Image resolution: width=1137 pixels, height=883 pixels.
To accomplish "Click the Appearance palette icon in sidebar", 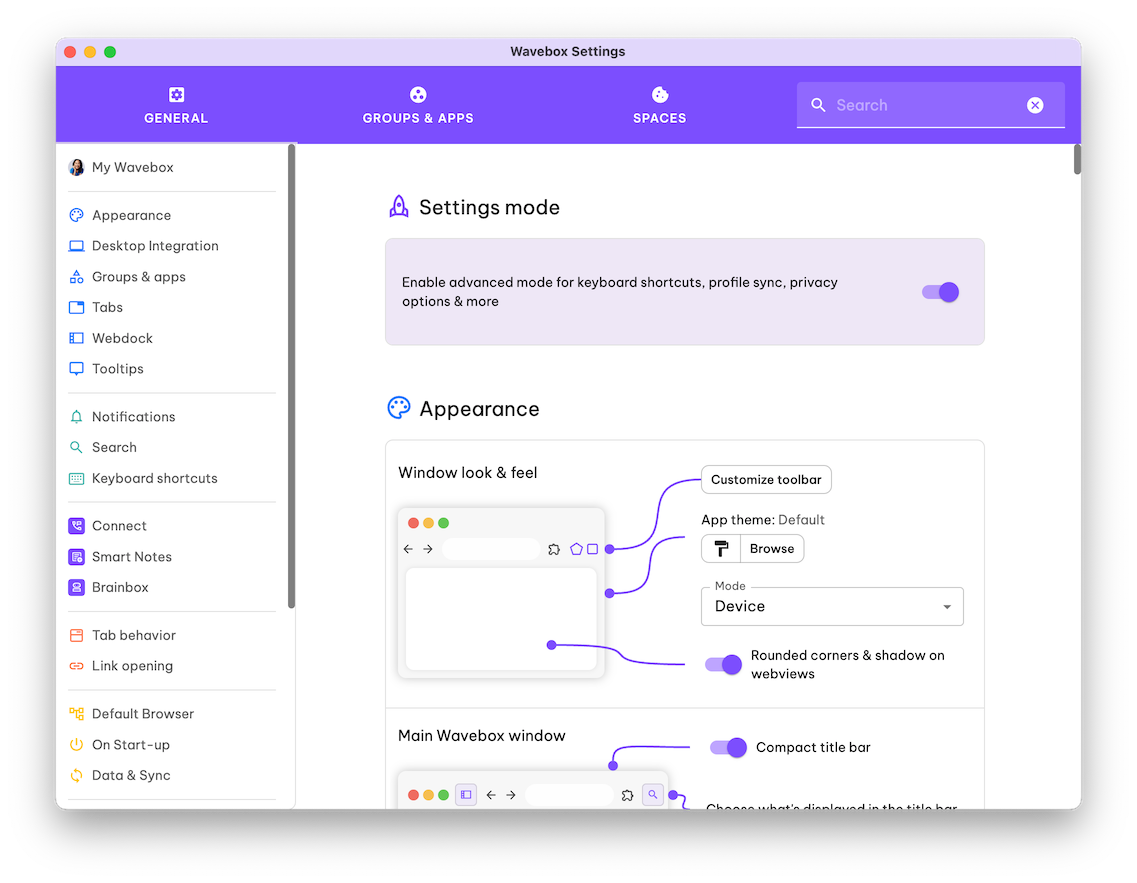I will (x=76, y=215).
